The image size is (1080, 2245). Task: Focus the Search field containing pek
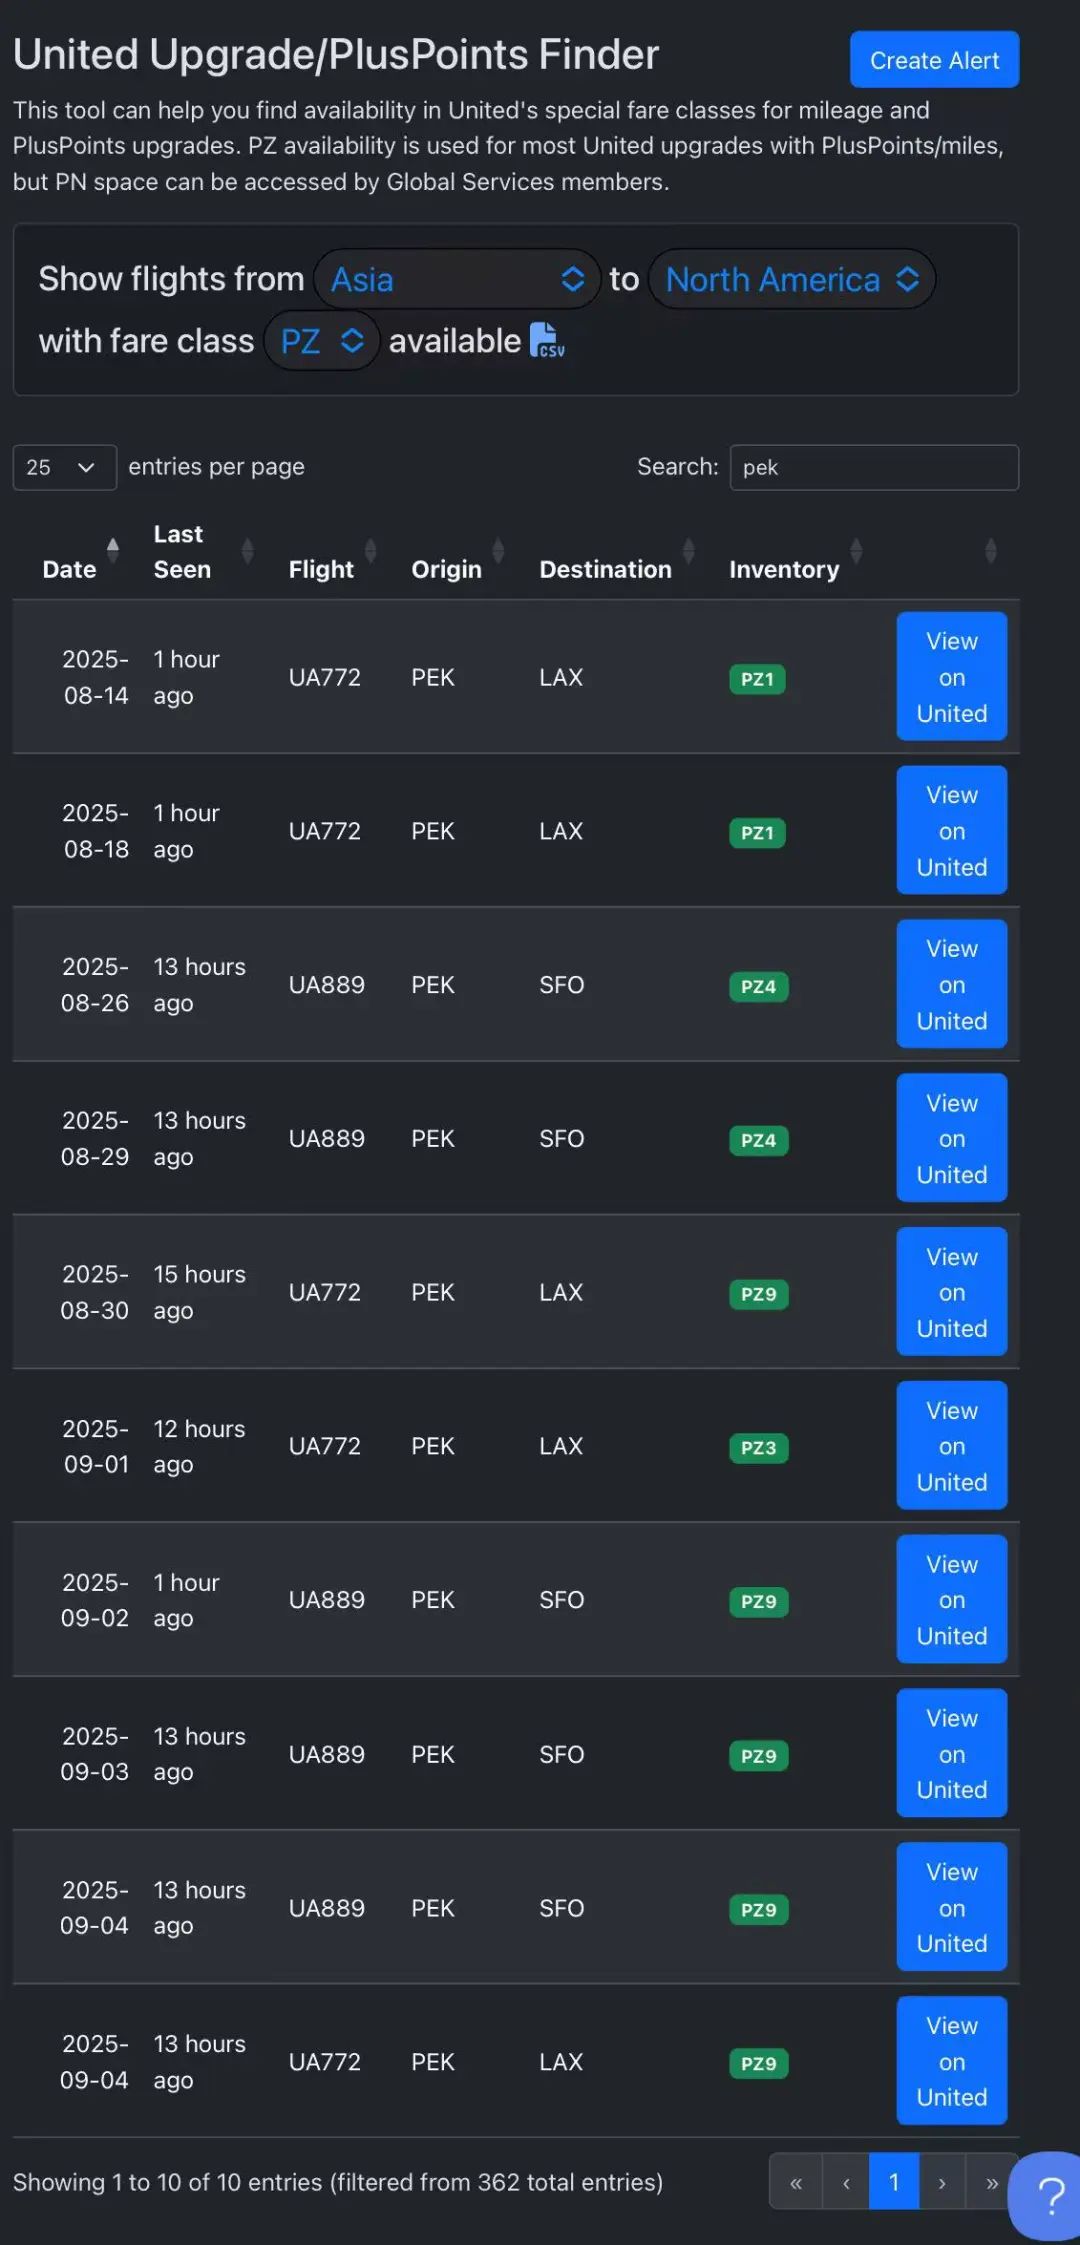[874, 467]
